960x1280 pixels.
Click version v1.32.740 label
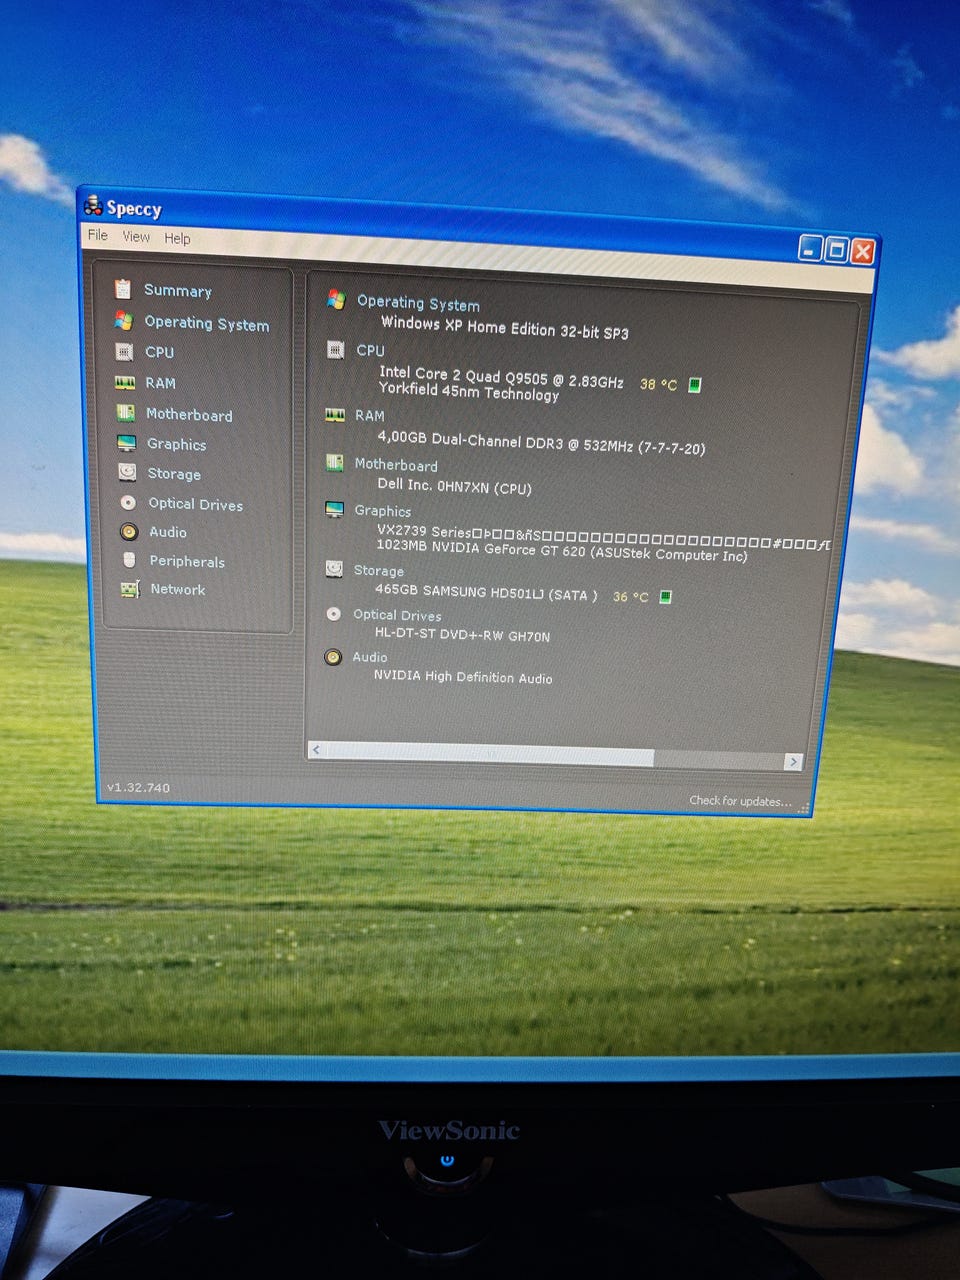tap(138, 788)
